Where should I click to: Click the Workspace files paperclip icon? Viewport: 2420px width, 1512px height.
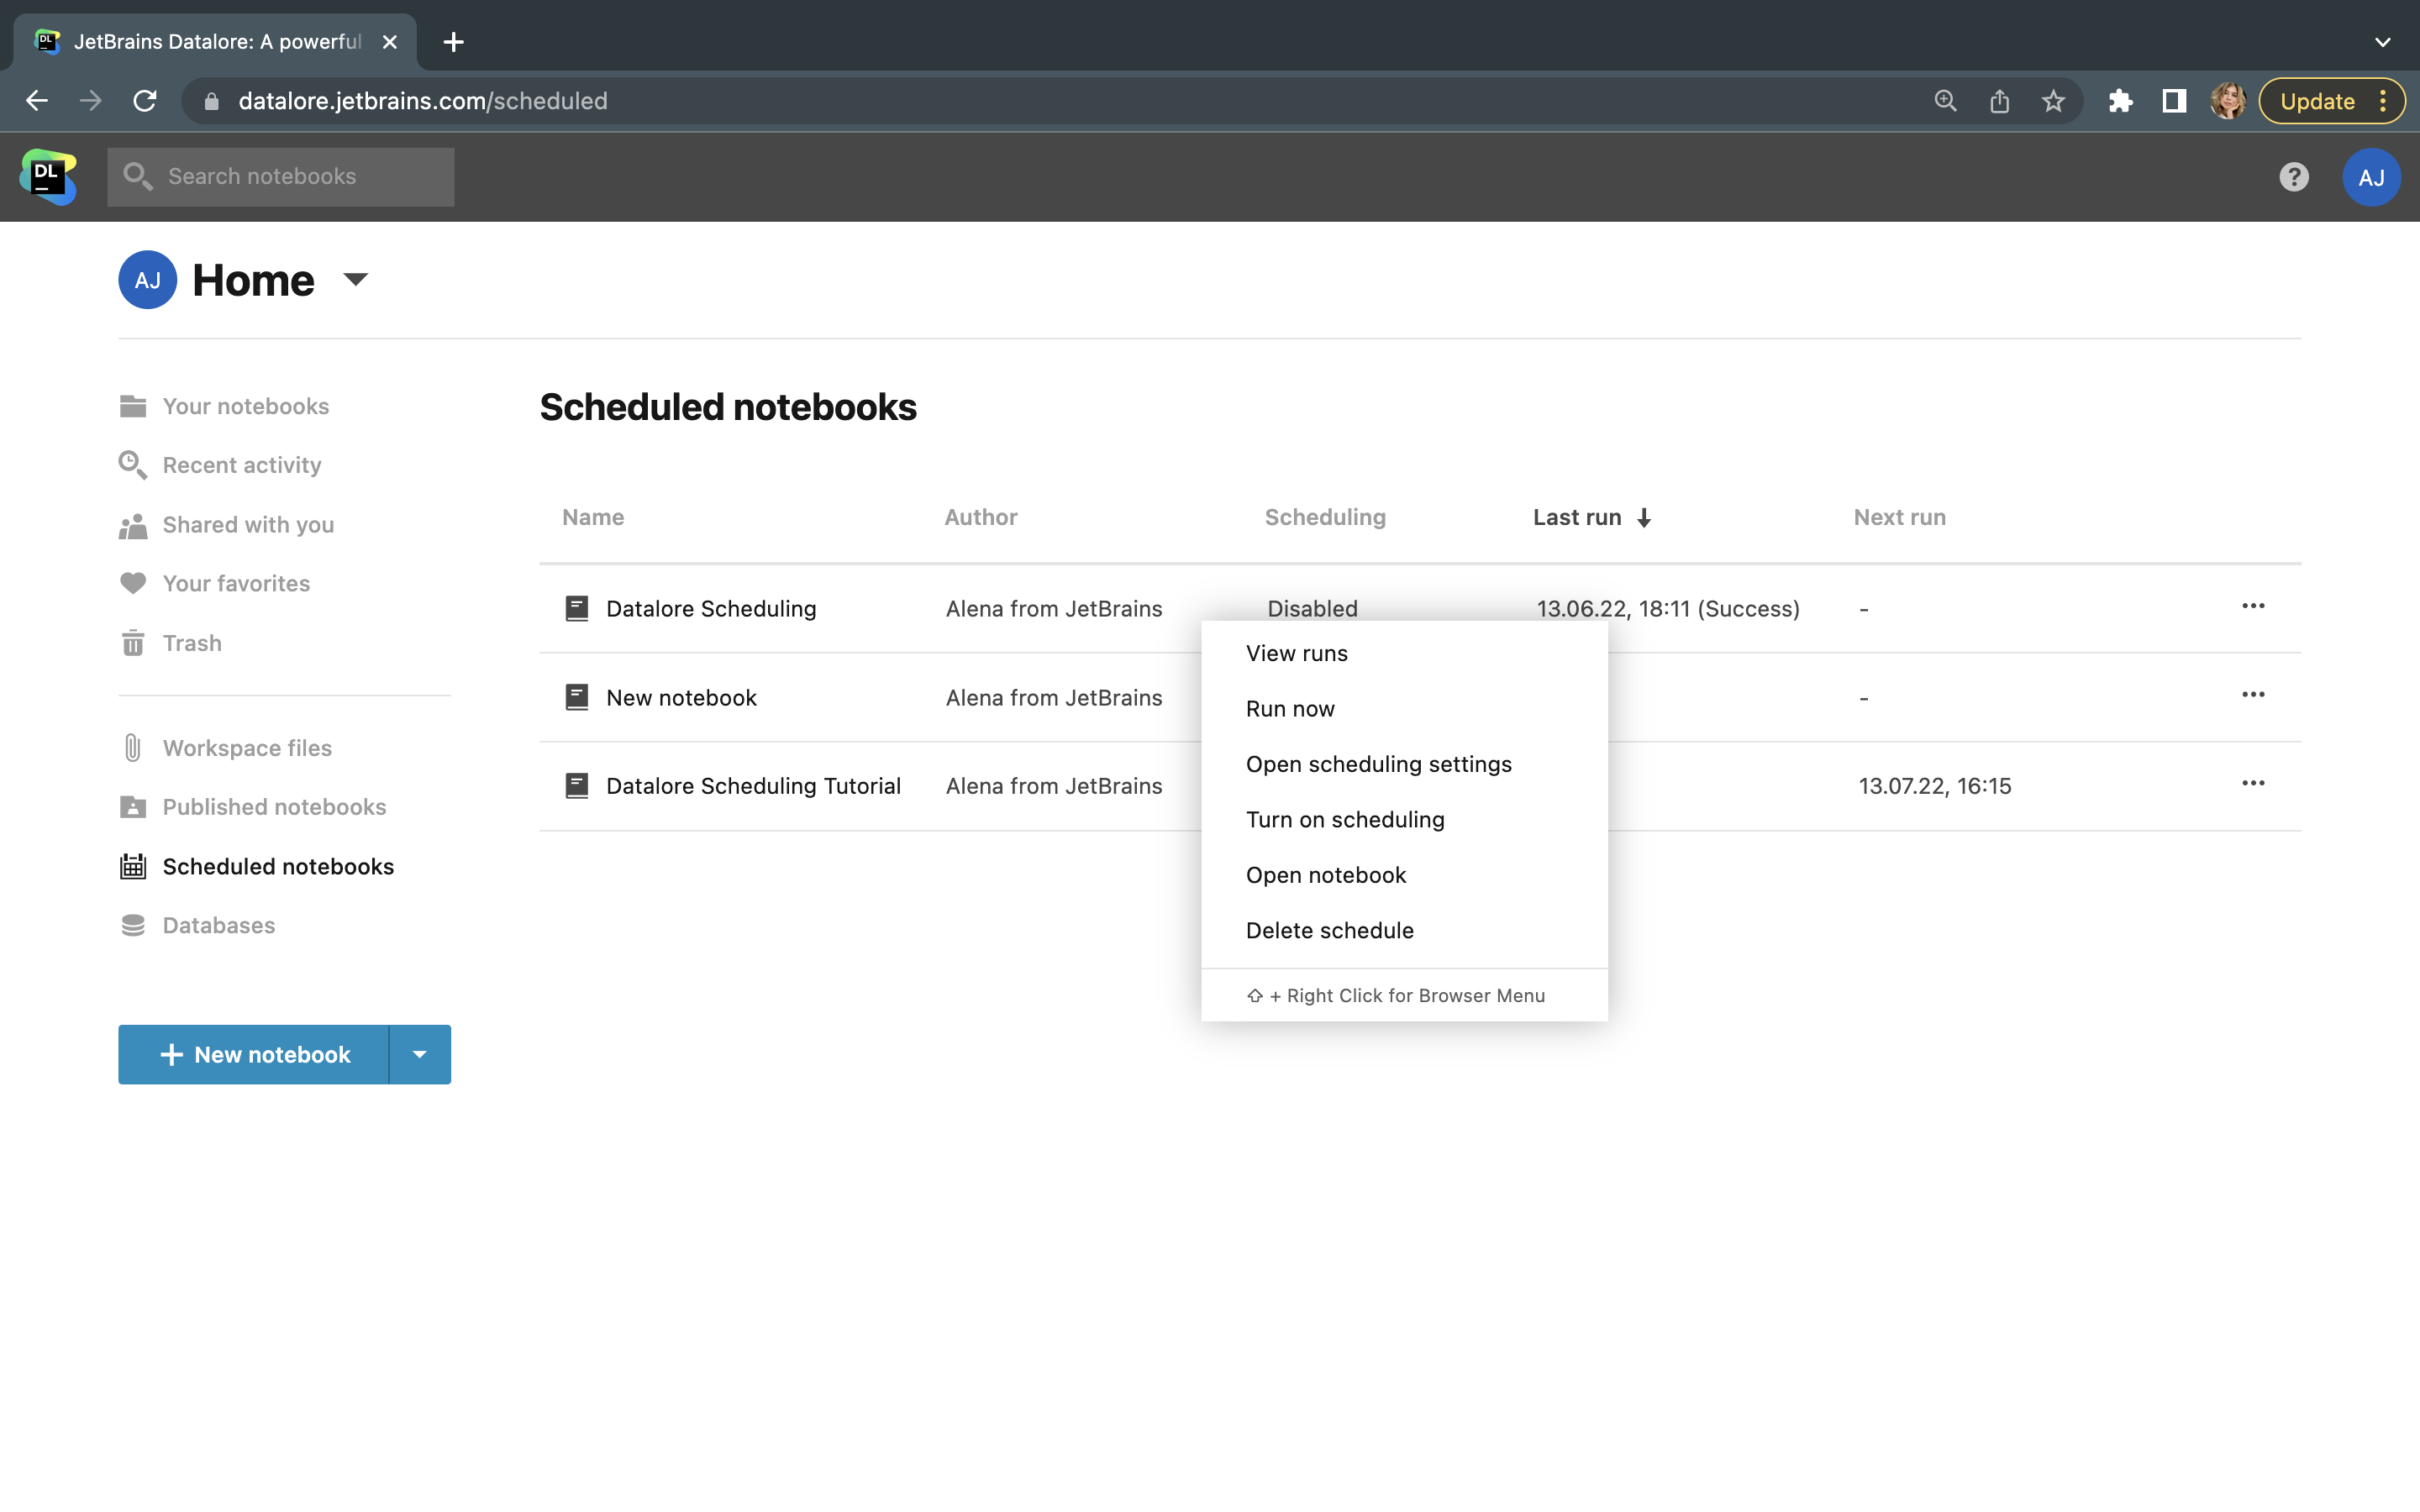pyautogui.click(x=133, y=748)
